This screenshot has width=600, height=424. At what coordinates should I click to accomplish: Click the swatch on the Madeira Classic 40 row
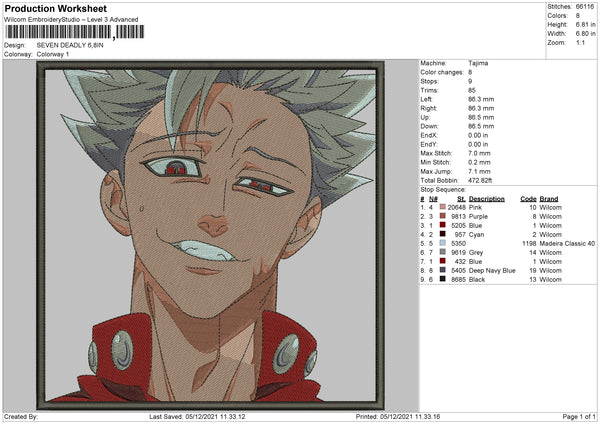[443, 243]
